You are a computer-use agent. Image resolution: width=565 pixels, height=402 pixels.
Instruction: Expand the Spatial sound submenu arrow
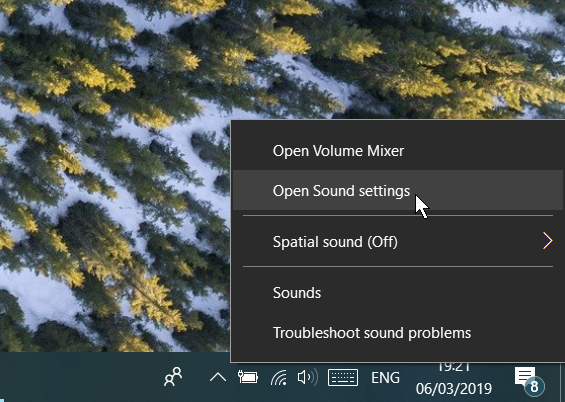547,241
